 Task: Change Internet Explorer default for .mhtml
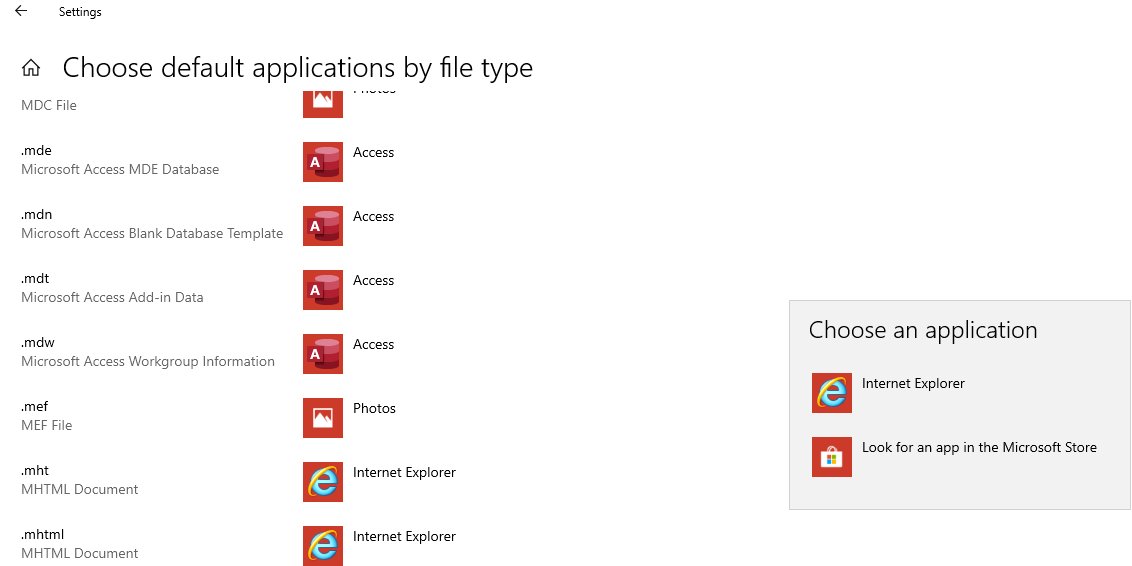[404, 536]
